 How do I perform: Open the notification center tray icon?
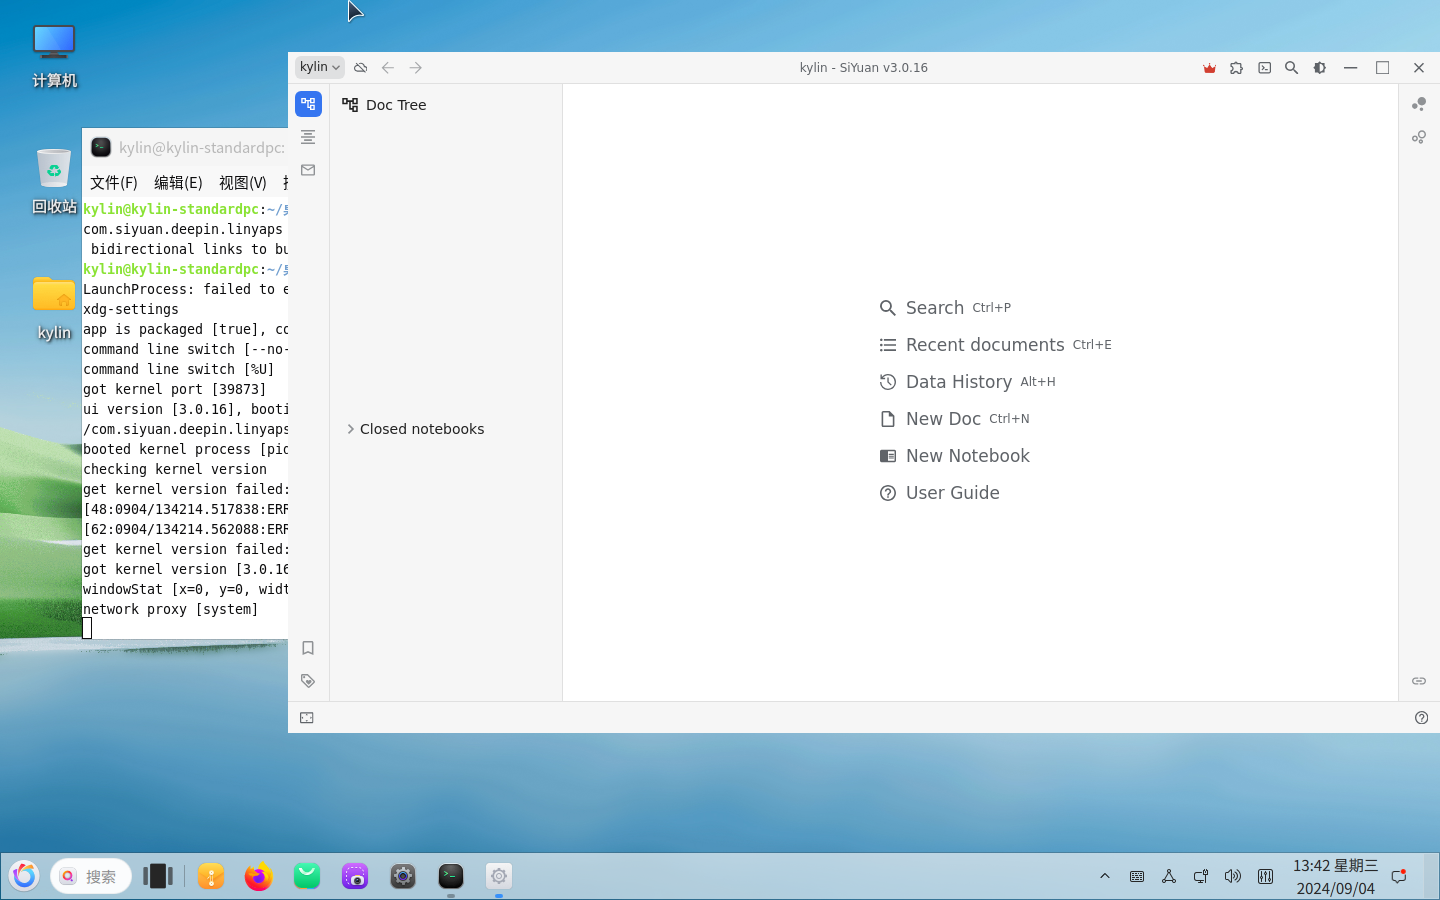pos(1399,876)
